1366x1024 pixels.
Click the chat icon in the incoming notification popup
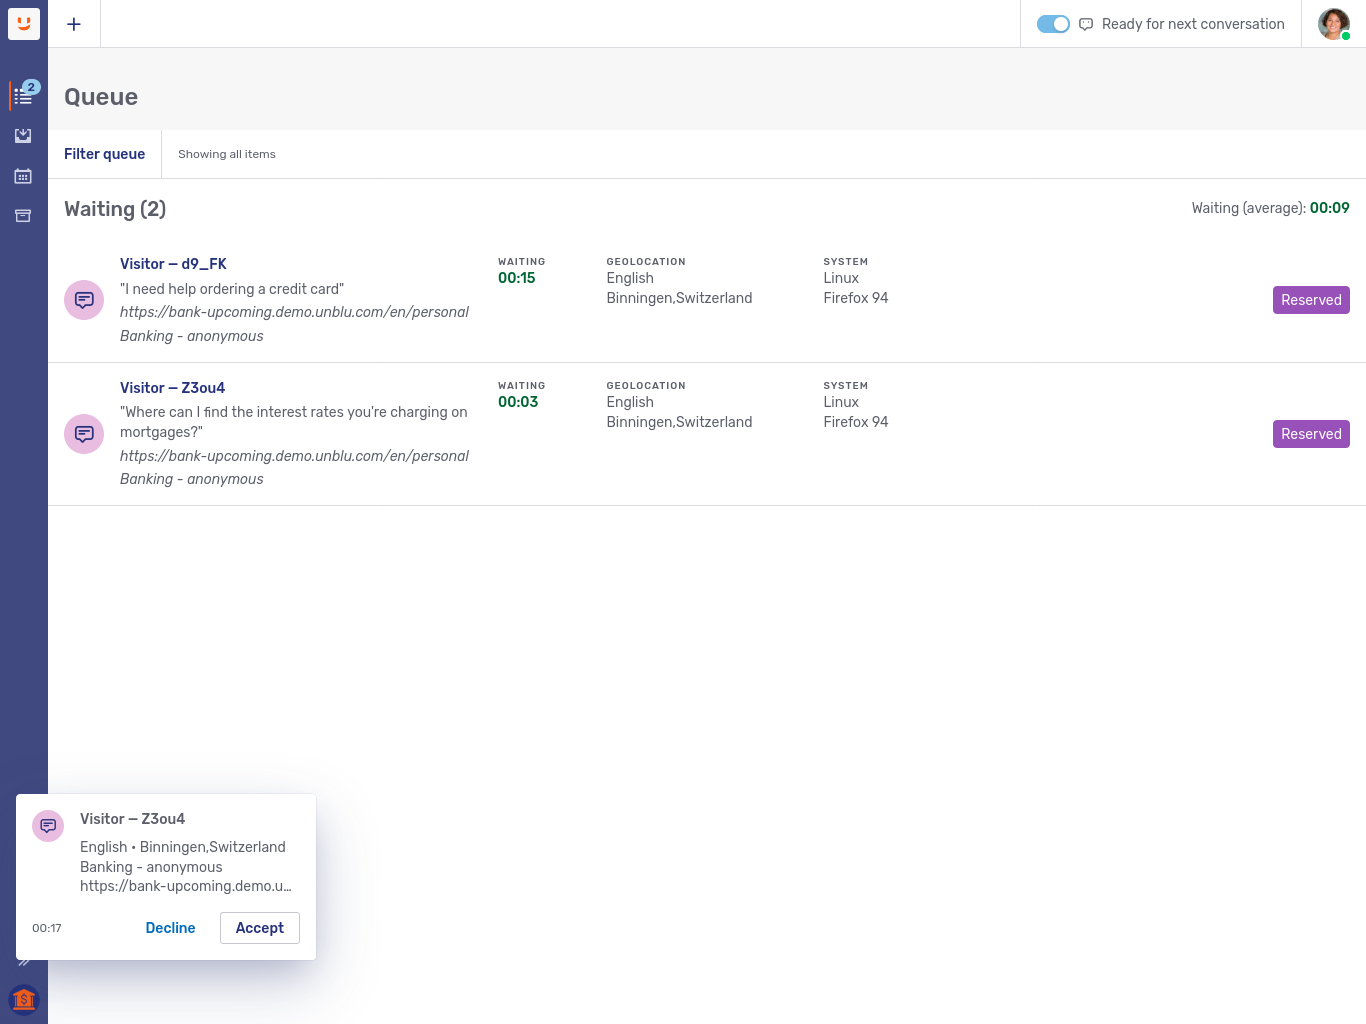[x=47, y=826]
